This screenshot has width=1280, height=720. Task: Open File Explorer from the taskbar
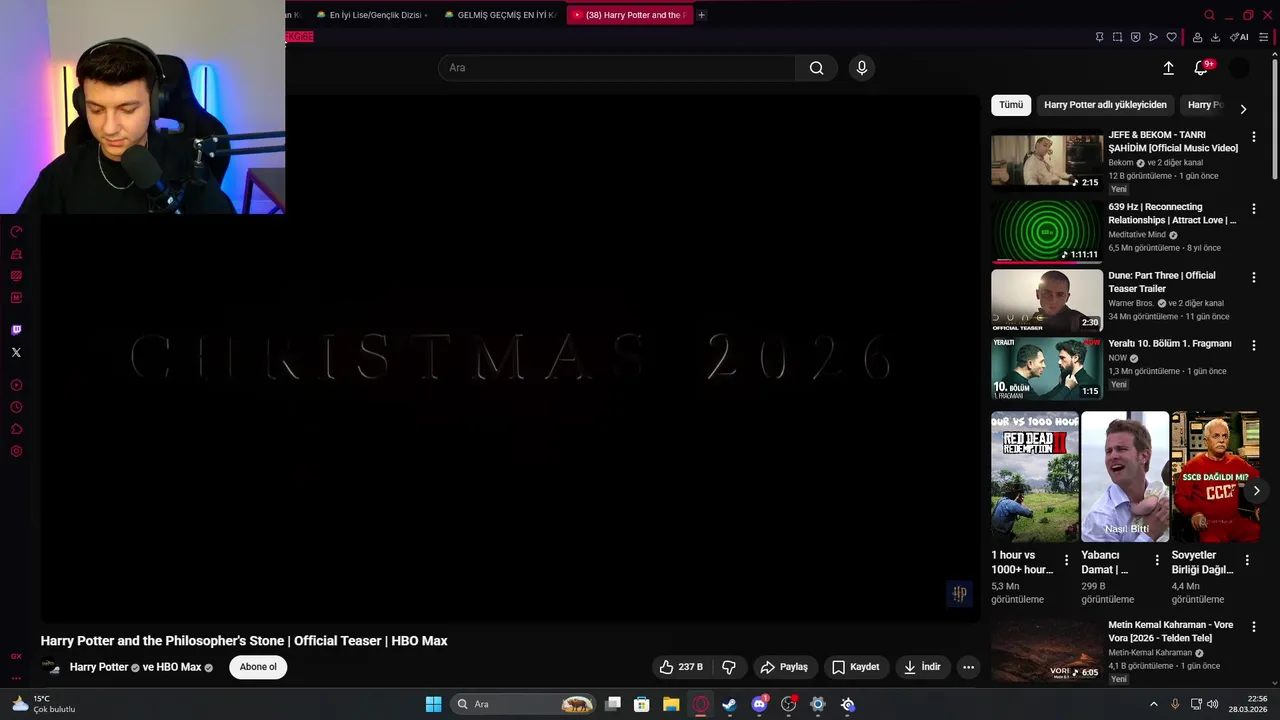pos(671,704)
